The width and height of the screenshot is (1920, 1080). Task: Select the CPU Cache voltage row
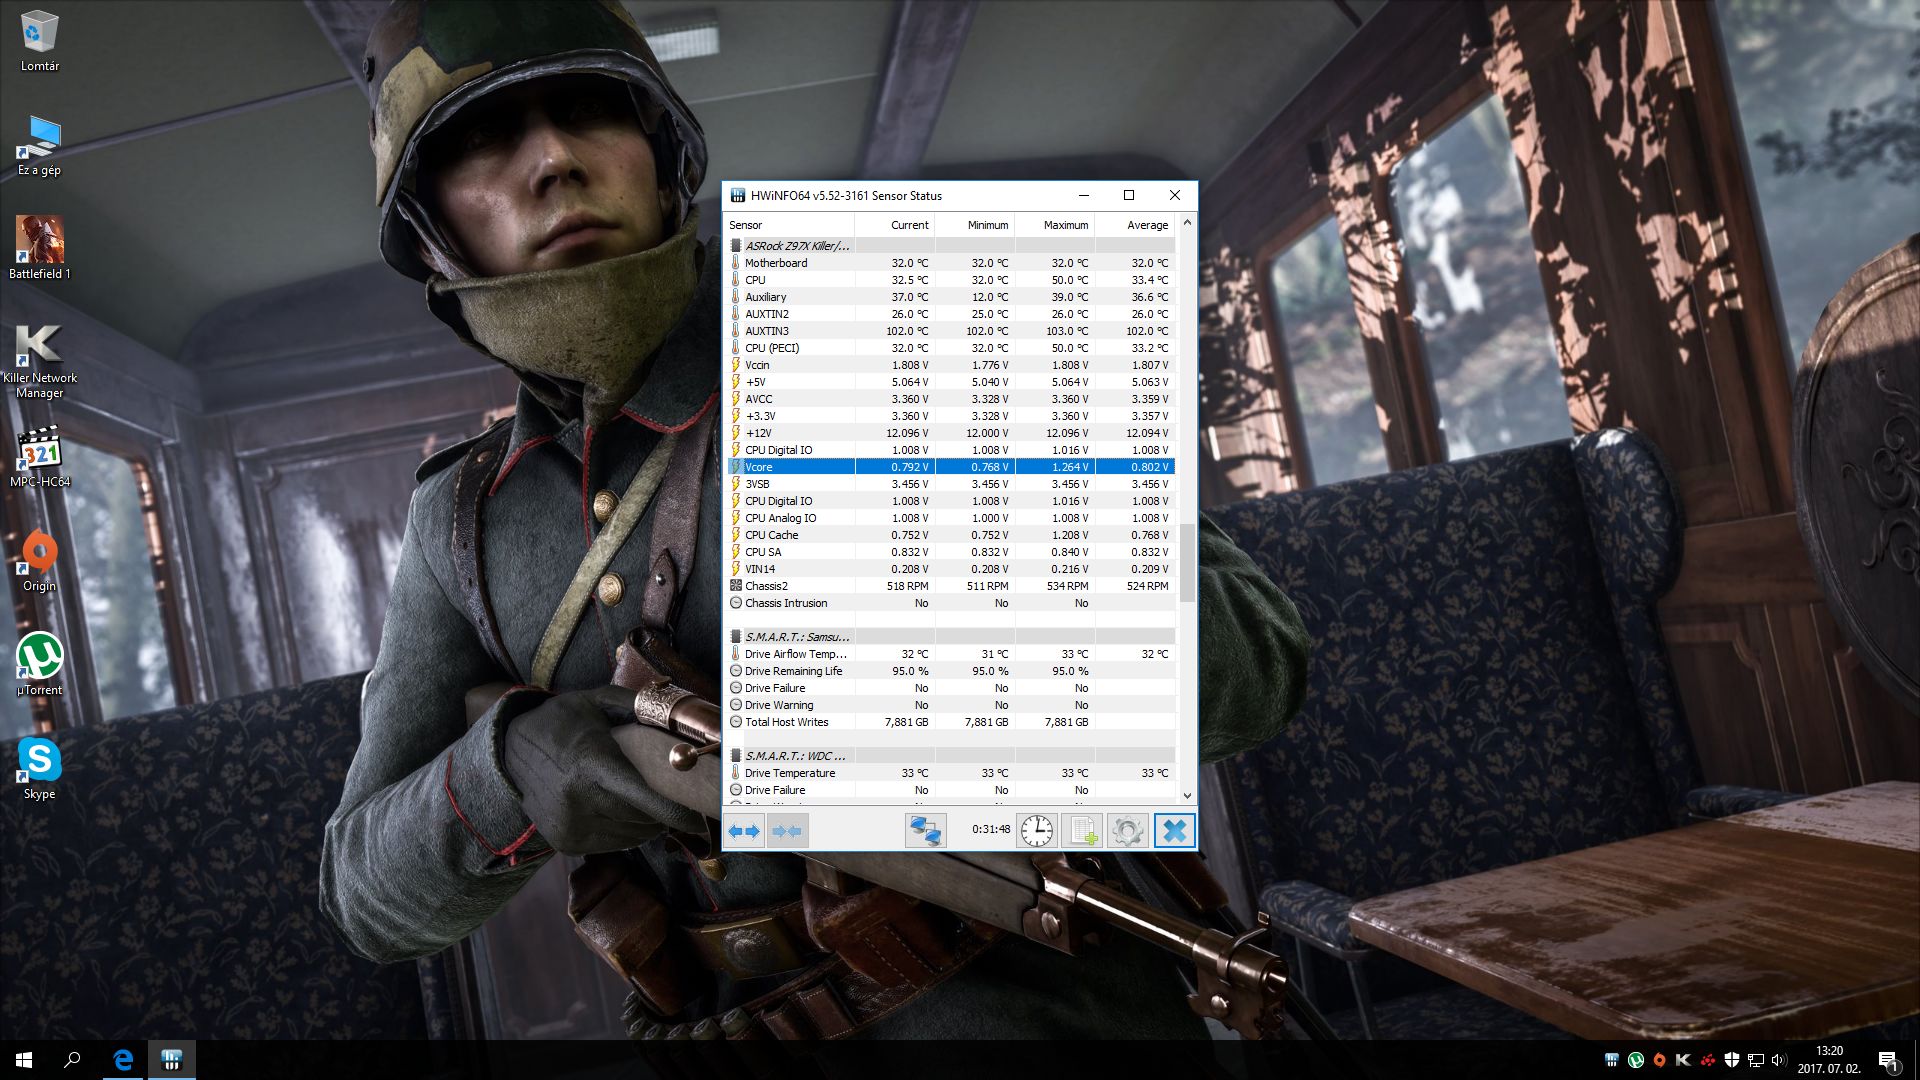click(x=950, y=535)
